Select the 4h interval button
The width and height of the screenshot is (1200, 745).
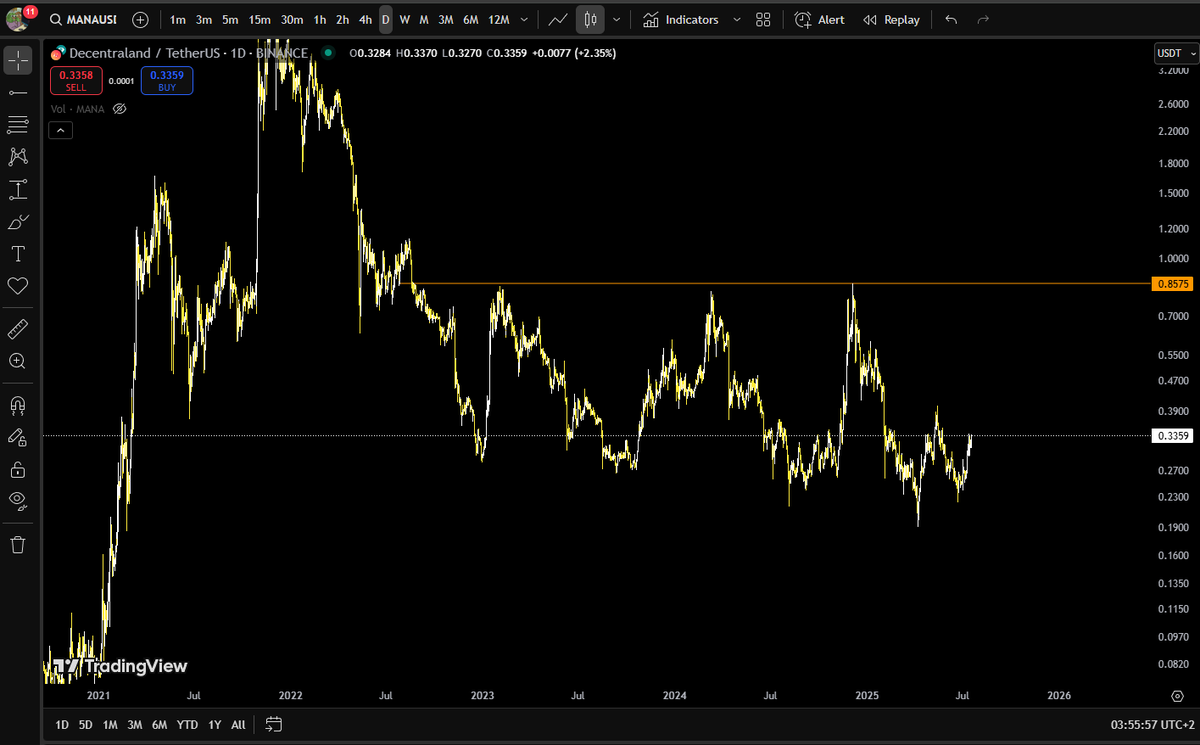(x=366, y=19)
